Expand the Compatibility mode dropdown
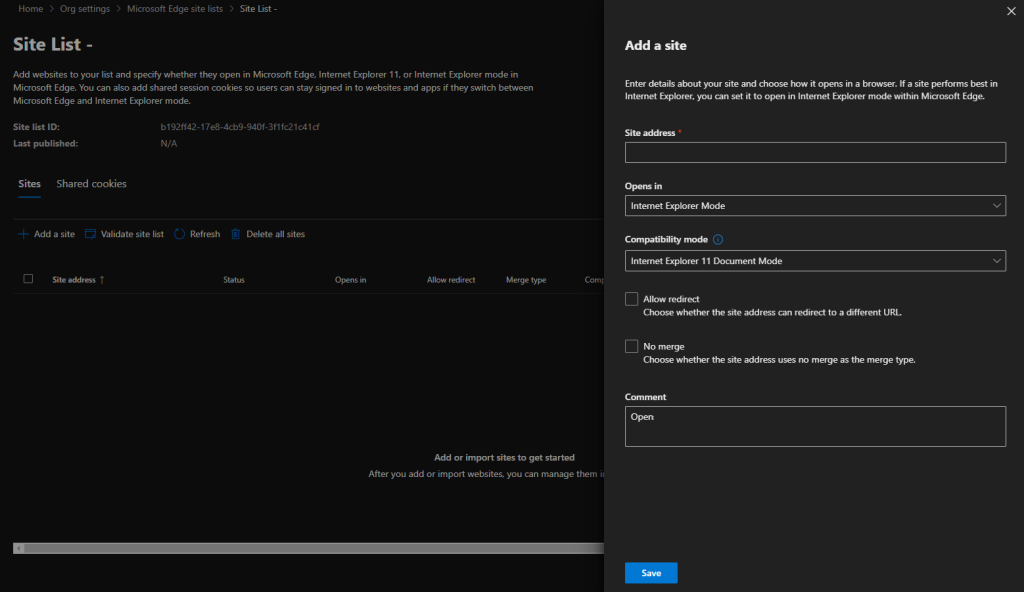Screen dimensions: 1024x592 coord(815,261)
